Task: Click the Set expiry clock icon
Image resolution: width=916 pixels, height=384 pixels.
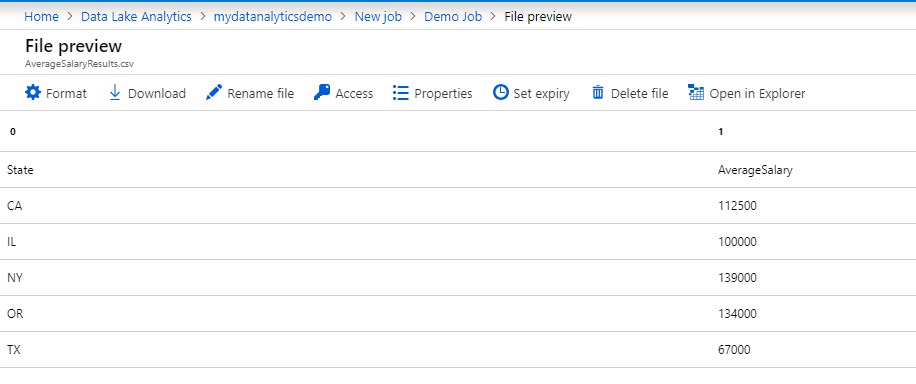Action: pos(501,93)
